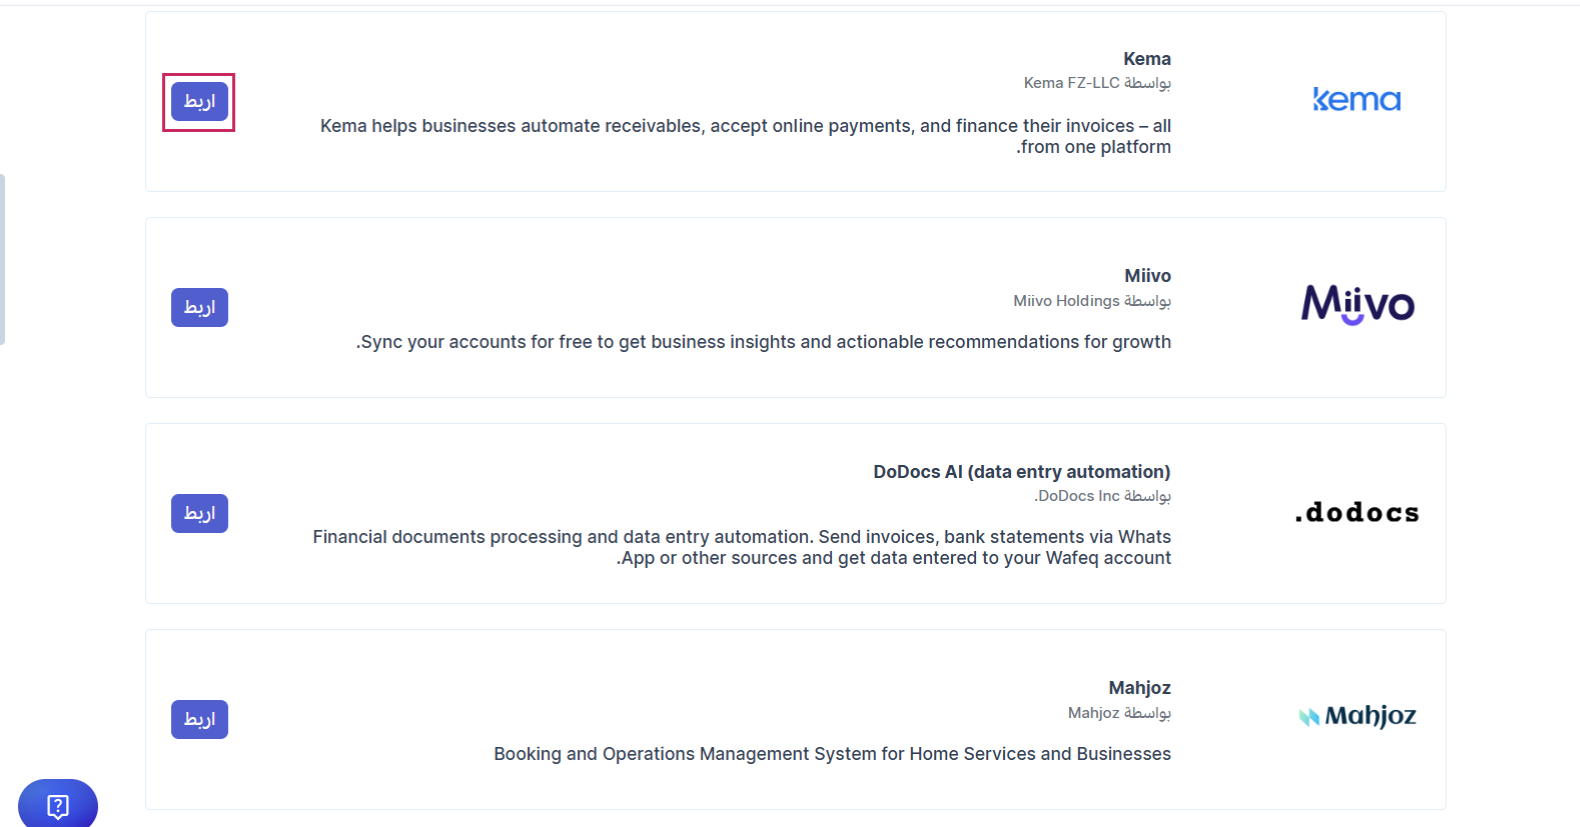Connect the DoDocs AI integration
The height and width of the screenshot is (827, 1580).
(x=199, y=514)
